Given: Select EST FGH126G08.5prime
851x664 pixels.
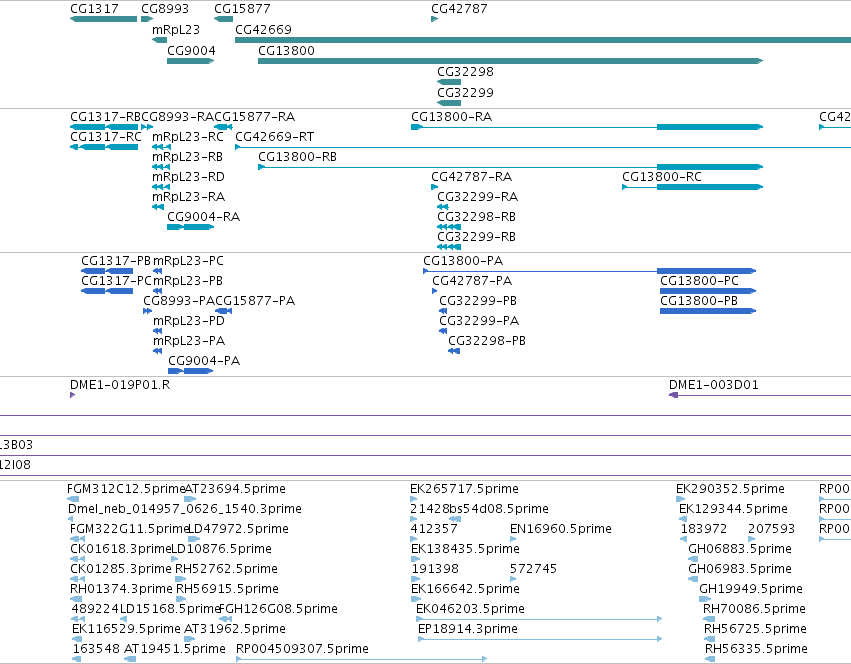Looking at the screenshot, I should (278, 609).
